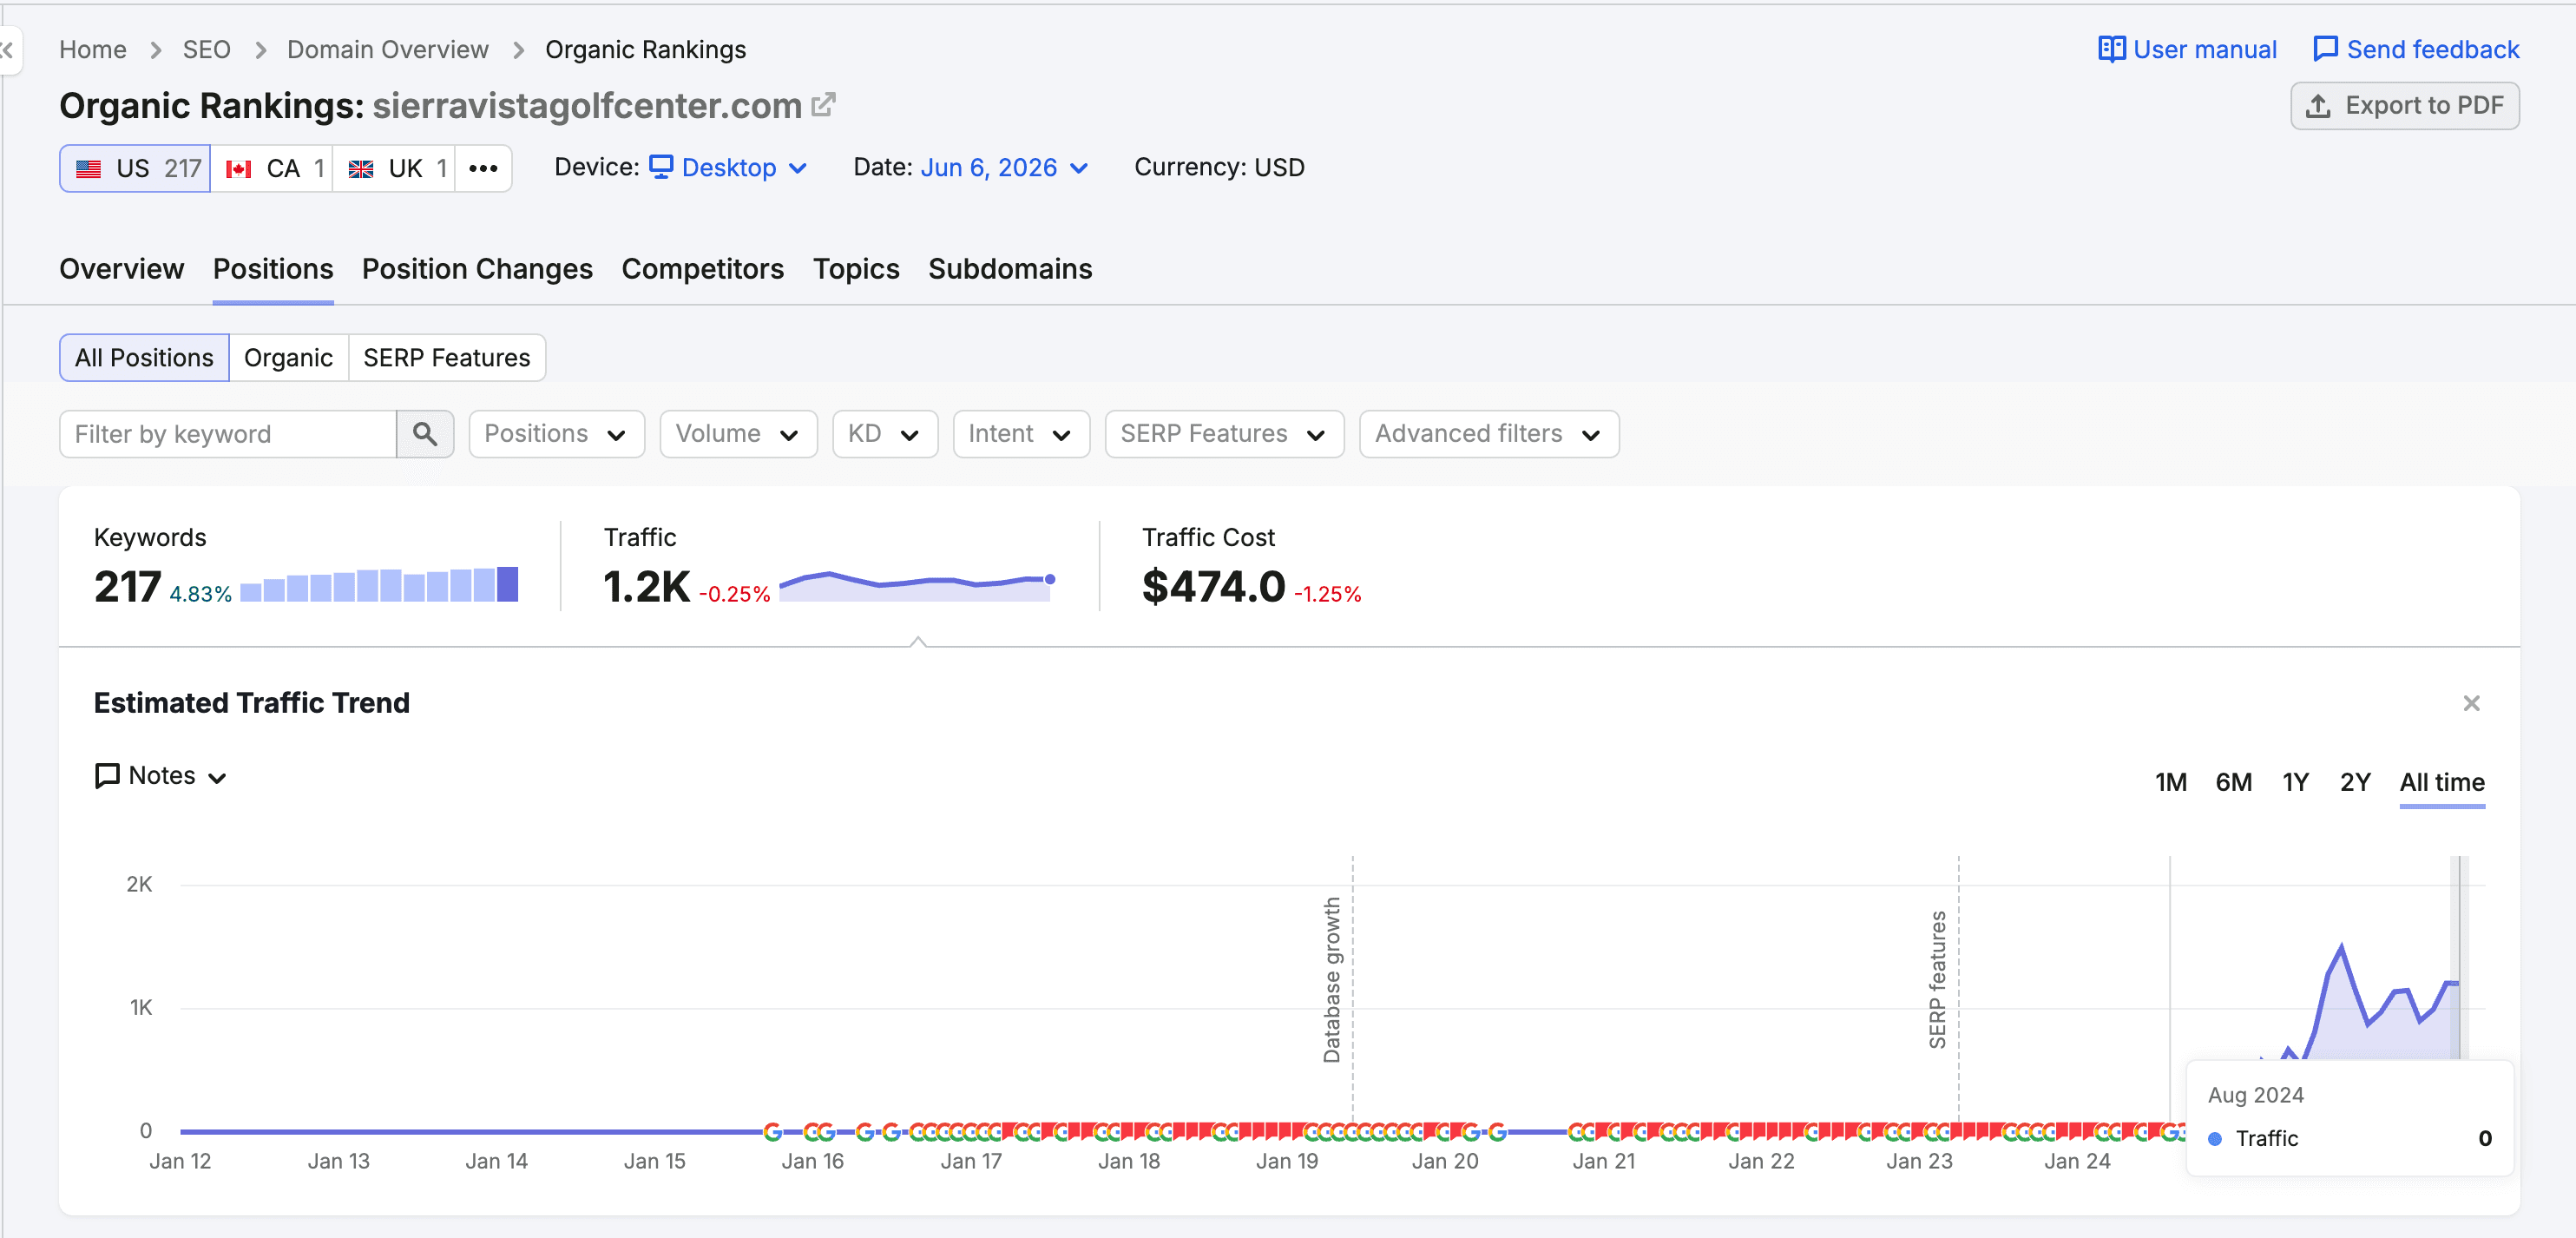Click the Aug 2024 tooltip date
Screen dimensions: 2576x1238
click(2255, 1095)
